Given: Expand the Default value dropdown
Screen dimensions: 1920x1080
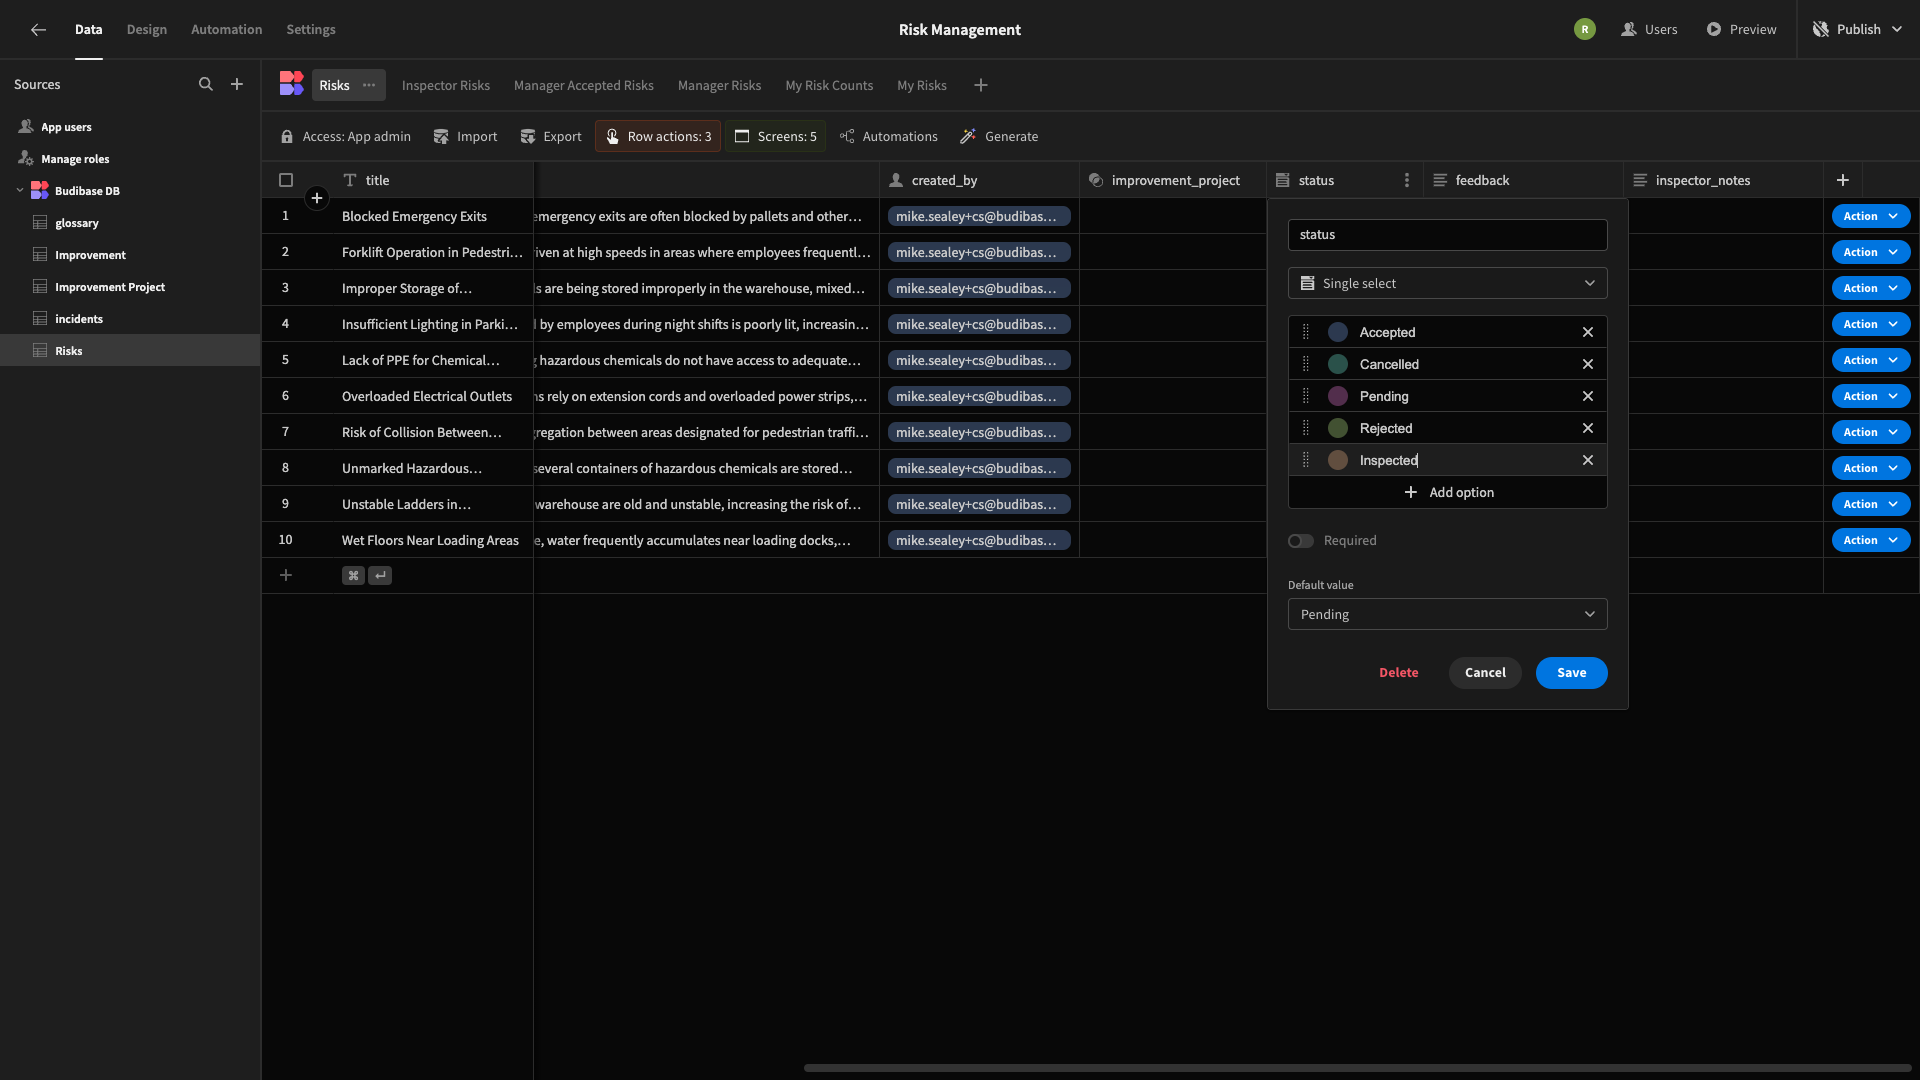Looking at the screenshot, I should (1448, 613).
